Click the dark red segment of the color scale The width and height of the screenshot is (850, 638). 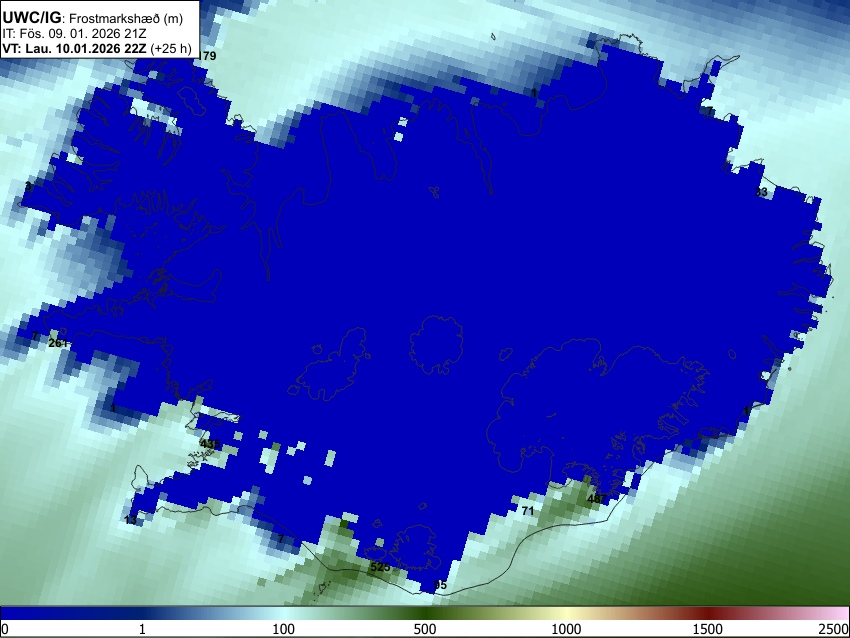(x=708, y=614)
